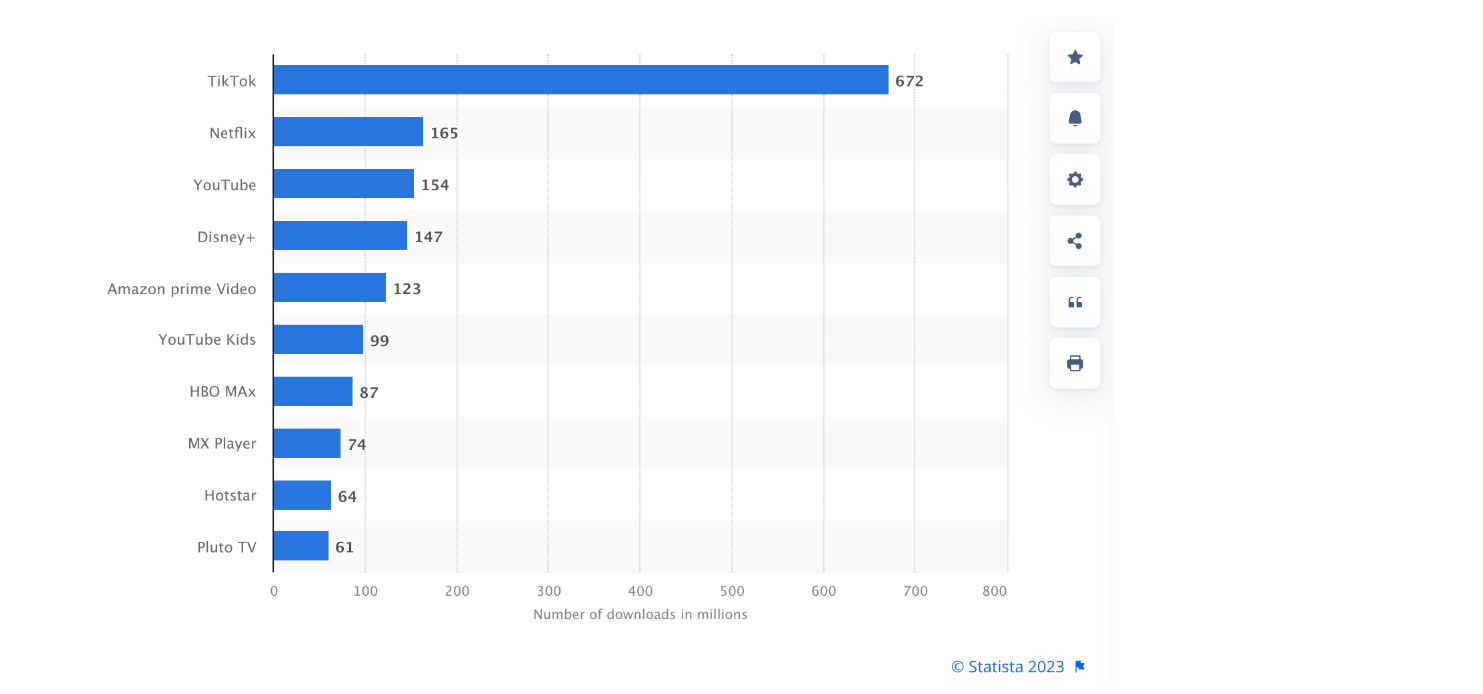This screenshot has width=1483, height=694.
Task: Click the star favorite icon
Action: point(1075,57)
